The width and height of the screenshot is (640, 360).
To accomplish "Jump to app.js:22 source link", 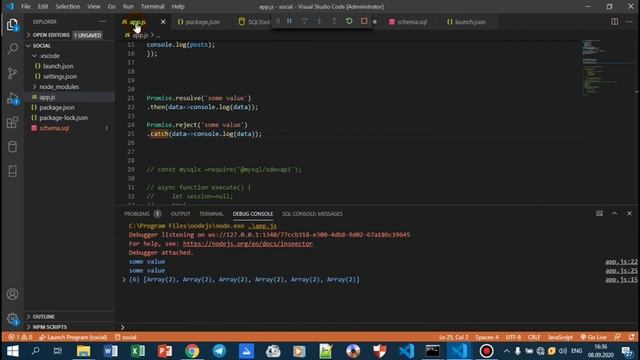I will tap(621, 262).
